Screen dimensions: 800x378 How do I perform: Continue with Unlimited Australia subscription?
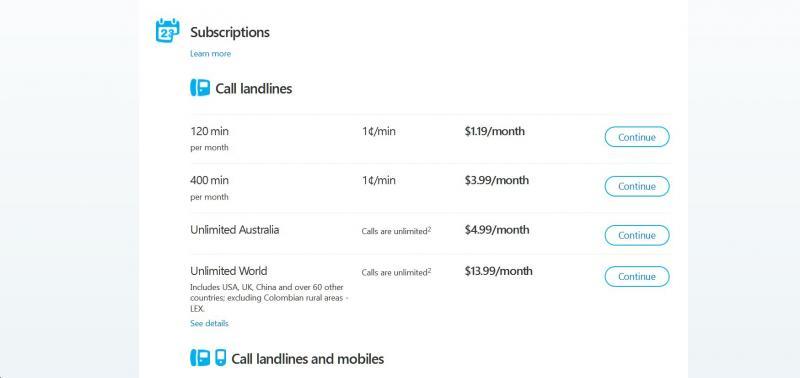click(x=637, y=235)
